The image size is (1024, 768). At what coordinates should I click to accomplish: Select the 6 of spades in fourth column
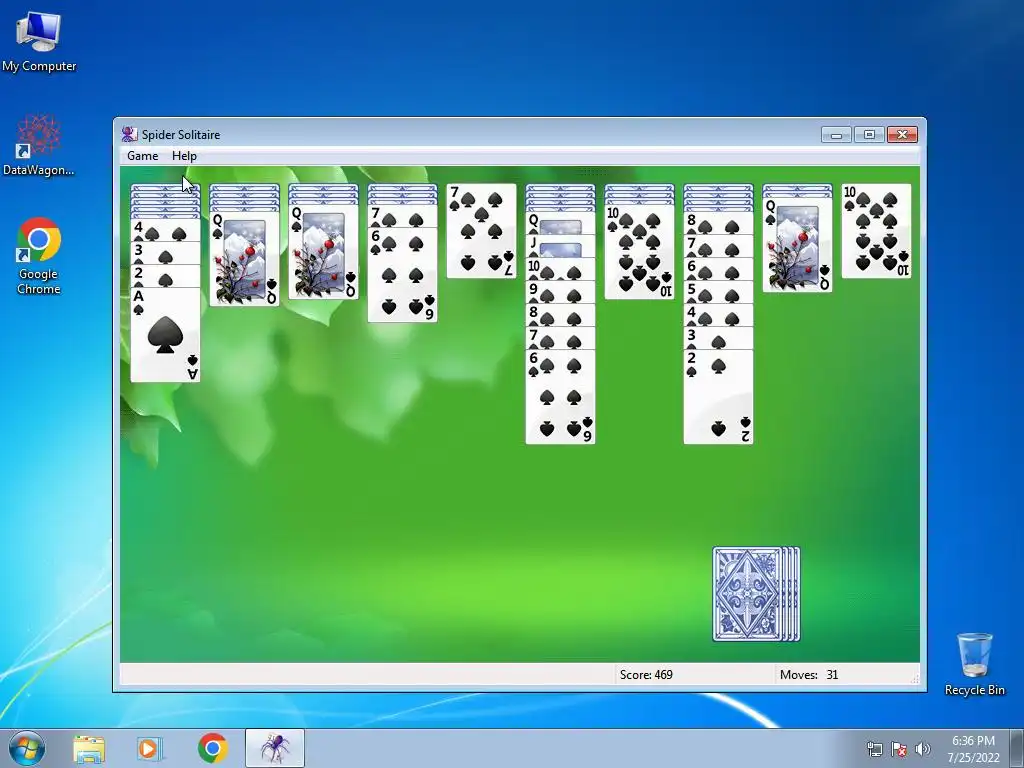(x=402, y=275)
